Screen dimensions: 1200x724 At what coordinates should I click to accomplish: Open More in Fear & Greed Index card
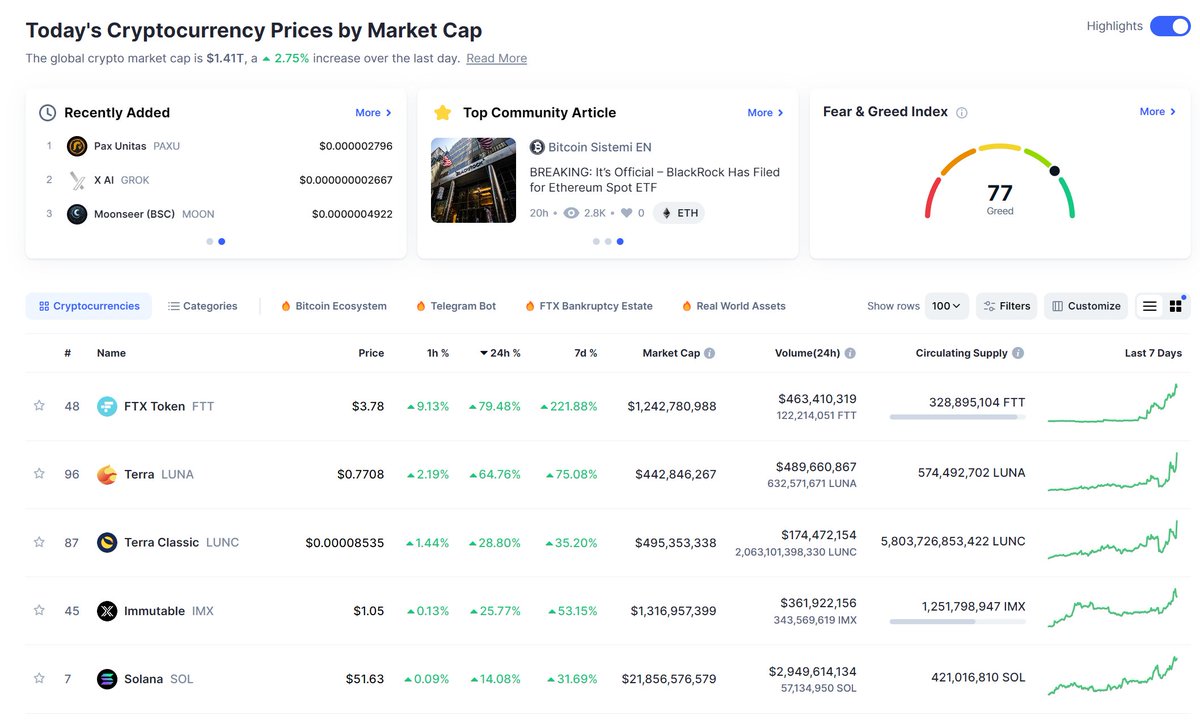pyautogui.click(x=1157, y=112)
